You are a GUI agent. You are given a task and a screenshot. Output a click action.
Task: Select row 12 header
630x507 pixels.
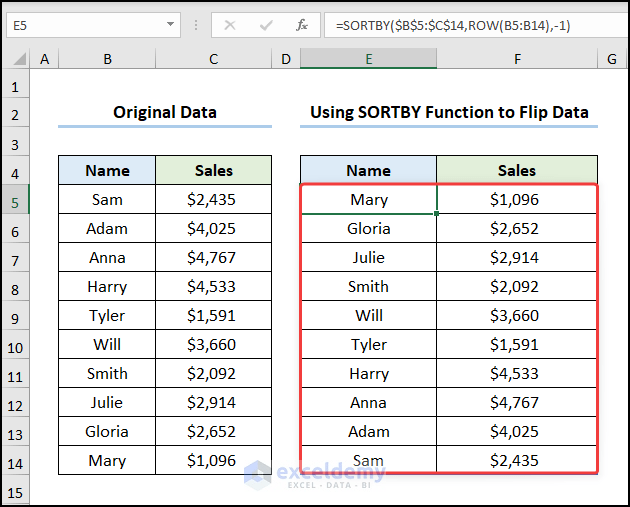(x=15, y=402)
